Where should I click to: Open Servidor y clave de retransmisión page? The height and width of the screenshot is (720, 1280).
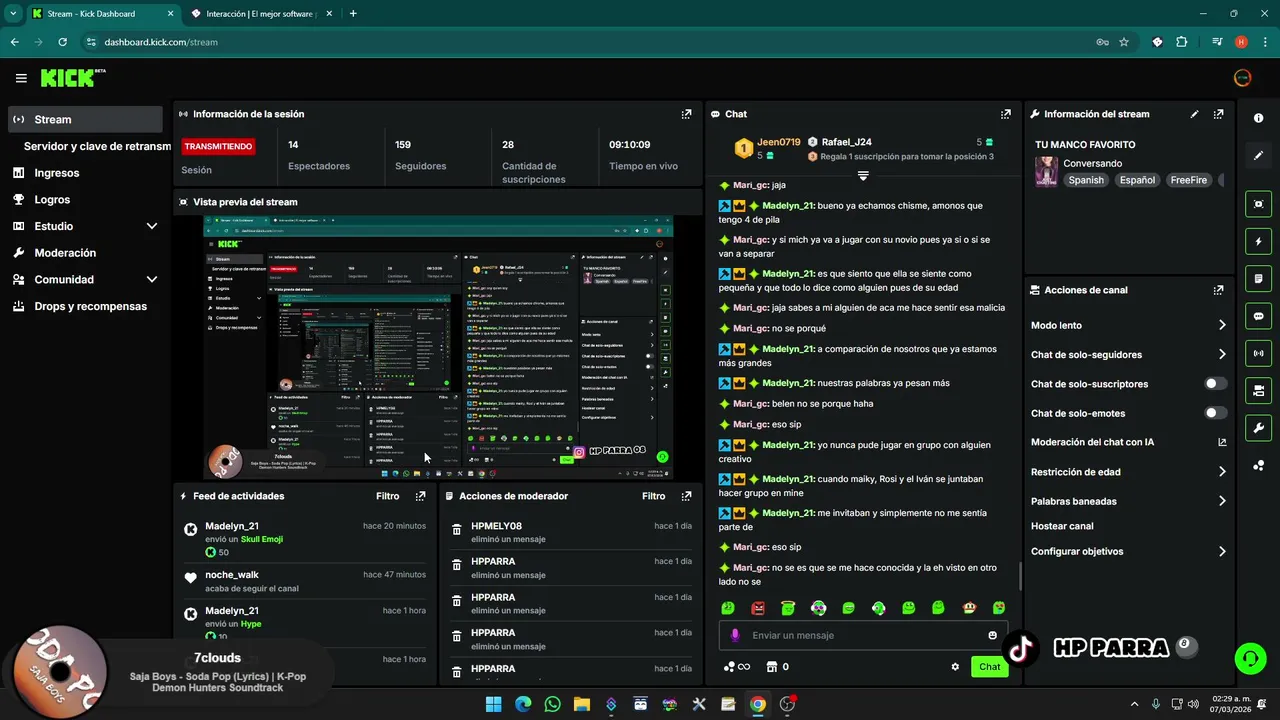click(x=97, y=146)
